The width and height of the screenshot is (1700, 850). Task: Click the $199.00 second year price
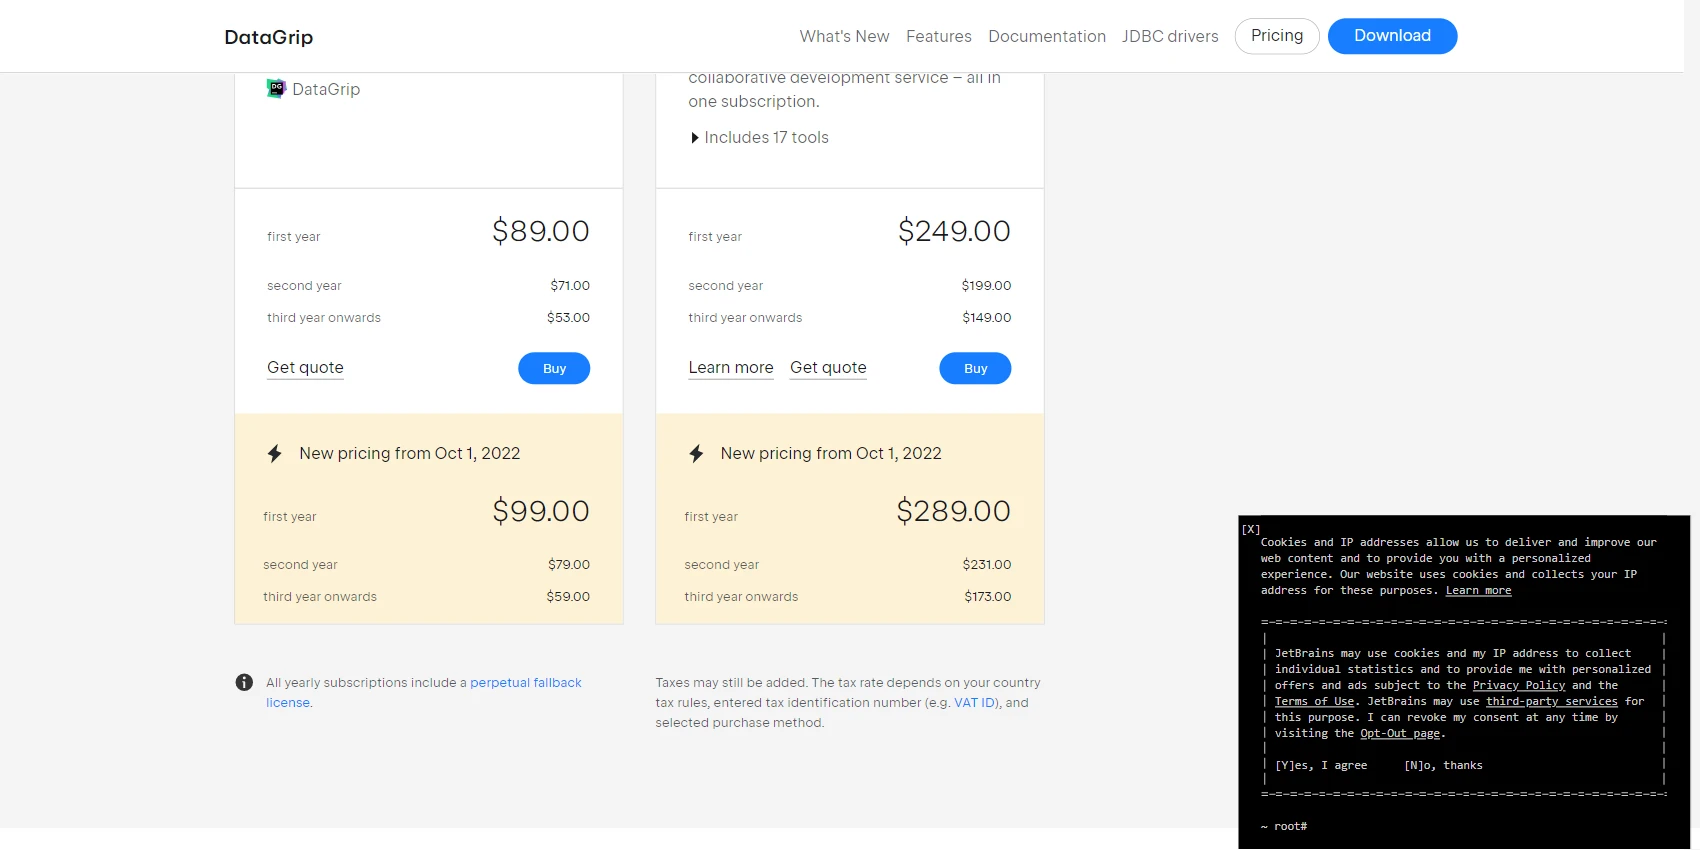(x=986, y=286)
